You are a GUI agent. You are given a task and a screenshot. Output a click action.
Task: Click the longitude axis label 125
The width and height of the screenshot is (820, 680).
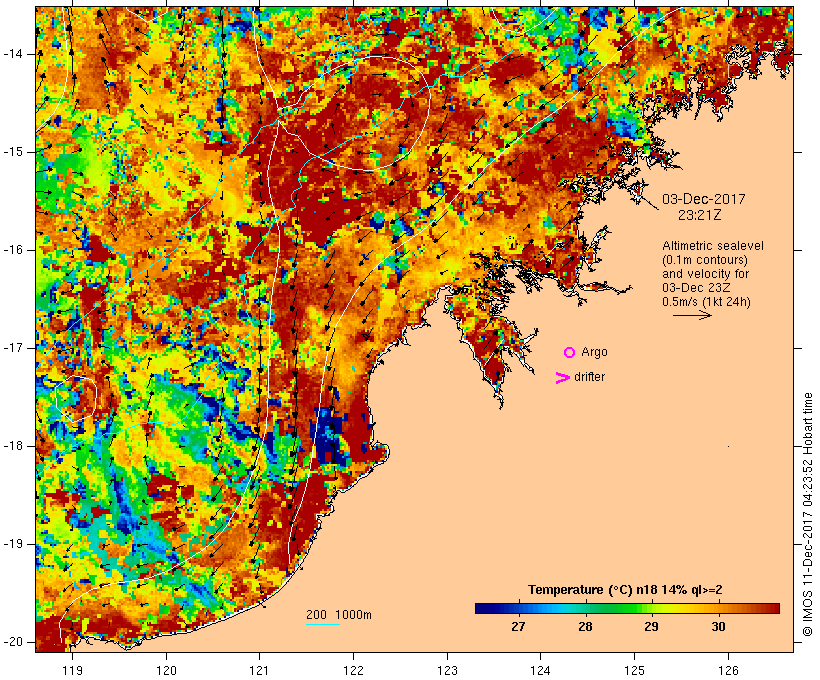(635, 670)
